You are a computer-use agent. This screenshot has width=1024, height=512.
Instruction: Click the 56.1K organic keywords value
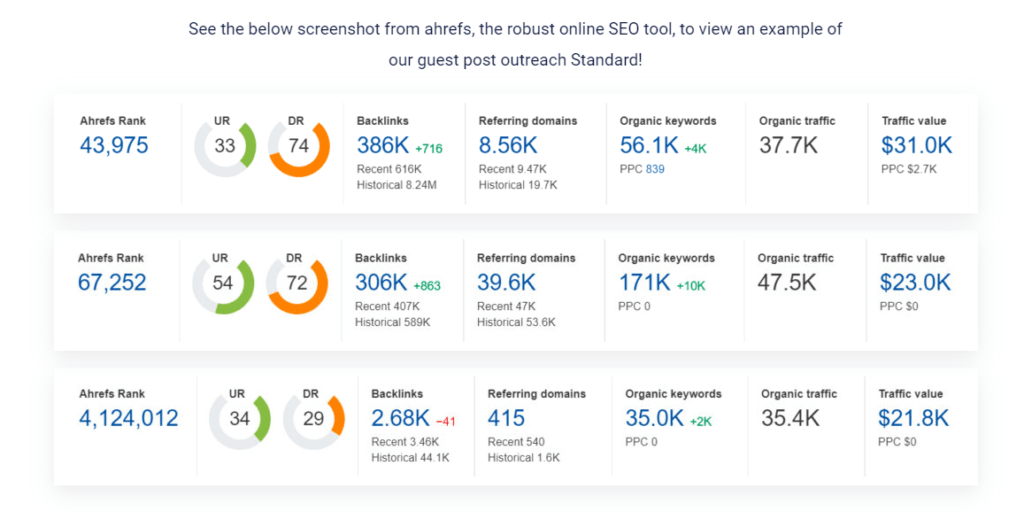tap(648, 145)
